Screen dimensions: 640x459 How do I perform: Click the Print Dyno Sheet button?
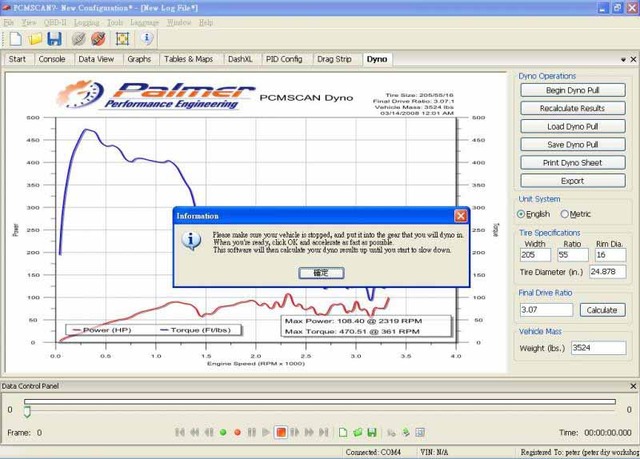(572, 162)
